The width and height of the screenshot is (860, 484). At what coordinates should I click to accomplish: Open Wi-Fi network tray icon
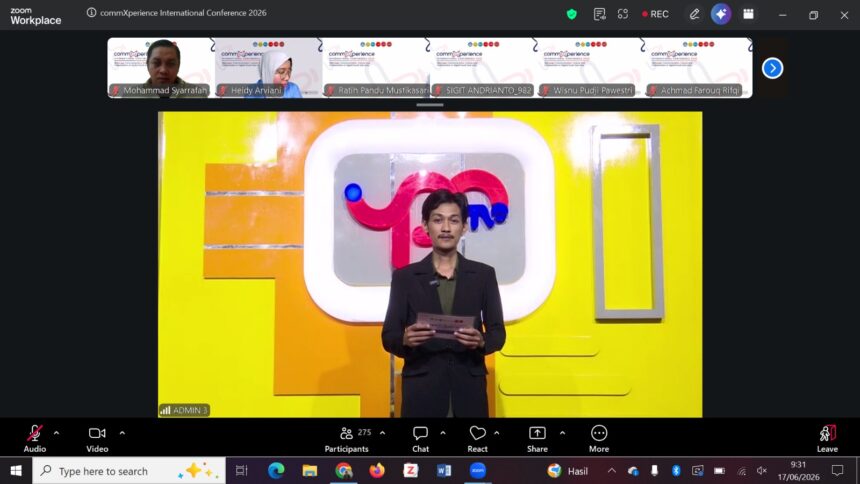[x=742, y=471]
